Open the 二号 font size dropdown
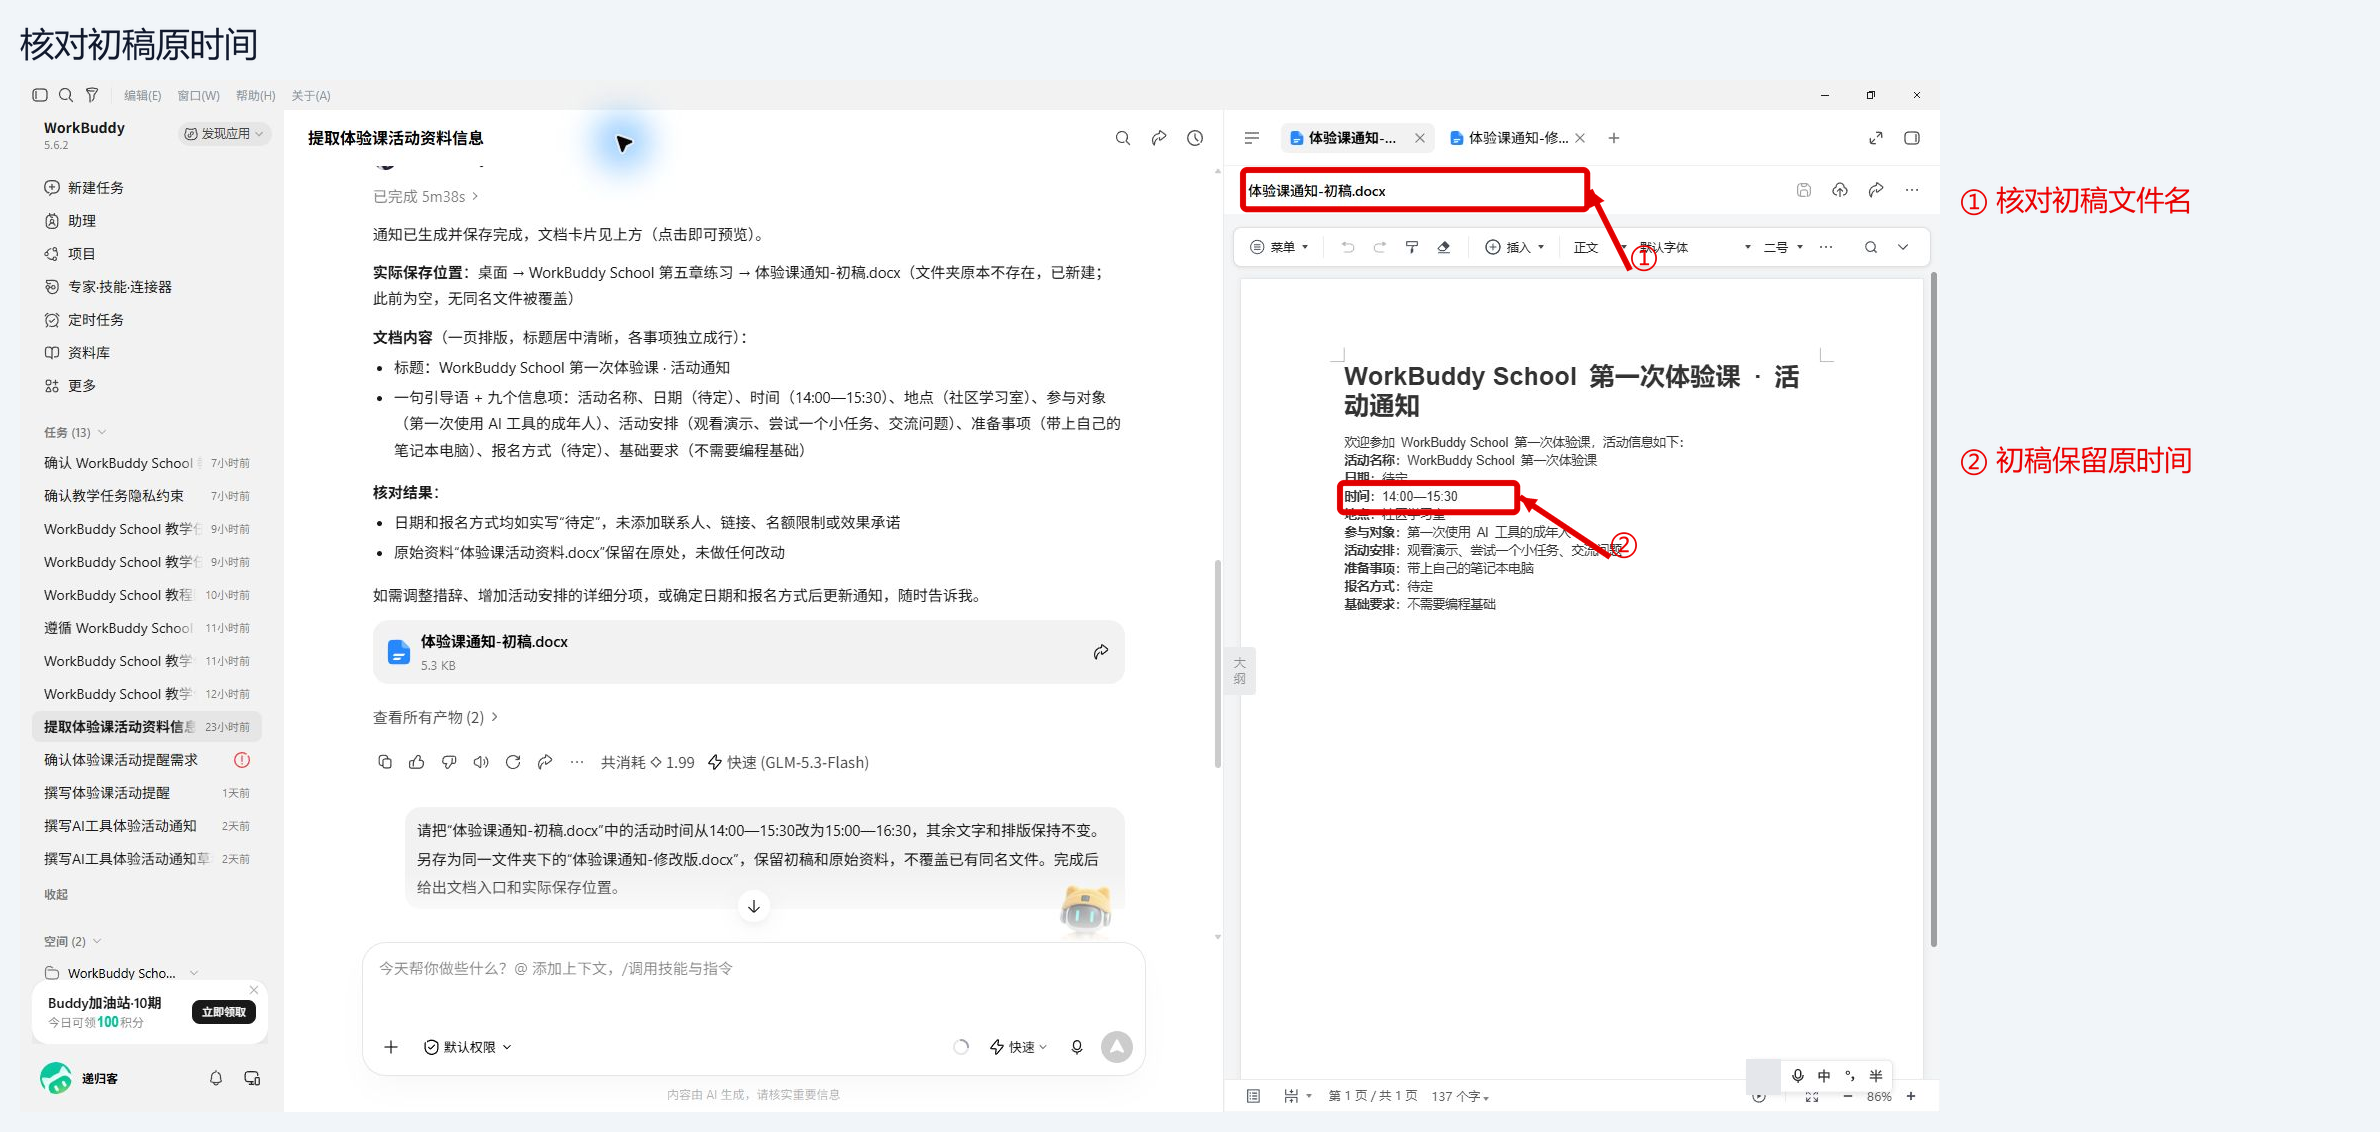 [x=1783, y=247]
